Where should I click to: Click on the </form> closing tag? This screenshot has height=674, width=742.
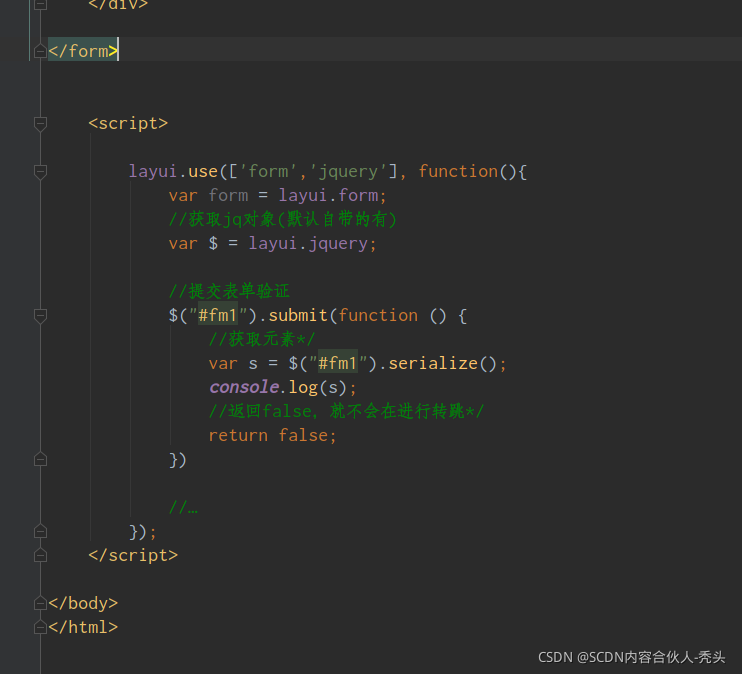point(83,51)
